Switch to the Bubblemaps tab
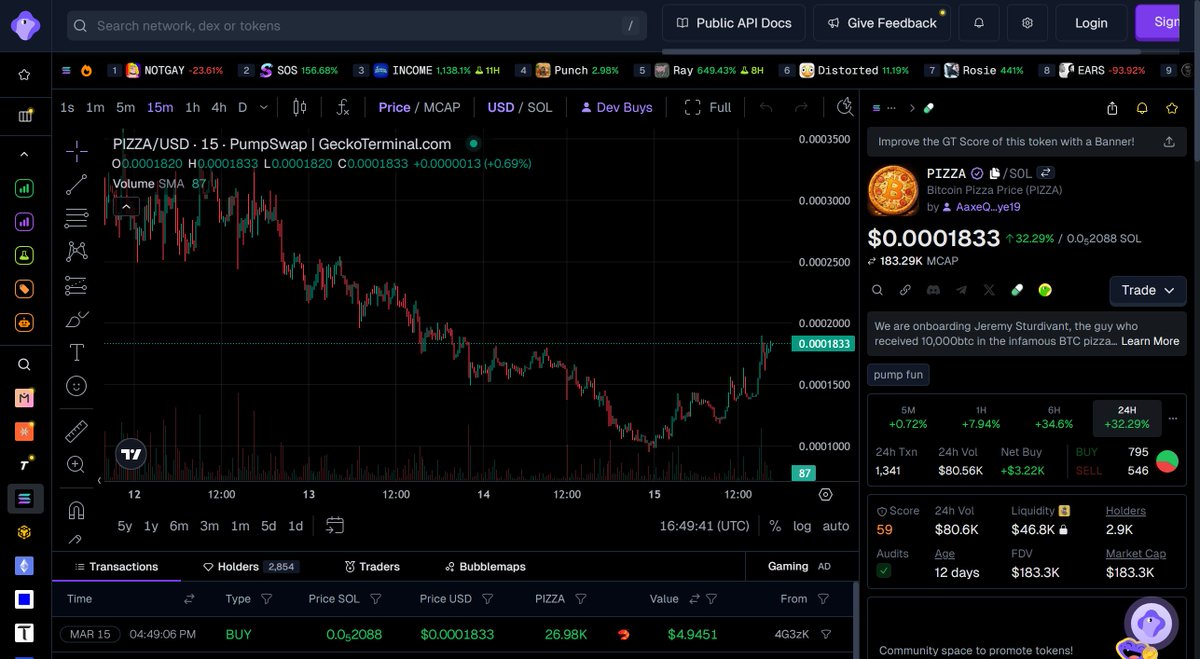 pos(485,567)
